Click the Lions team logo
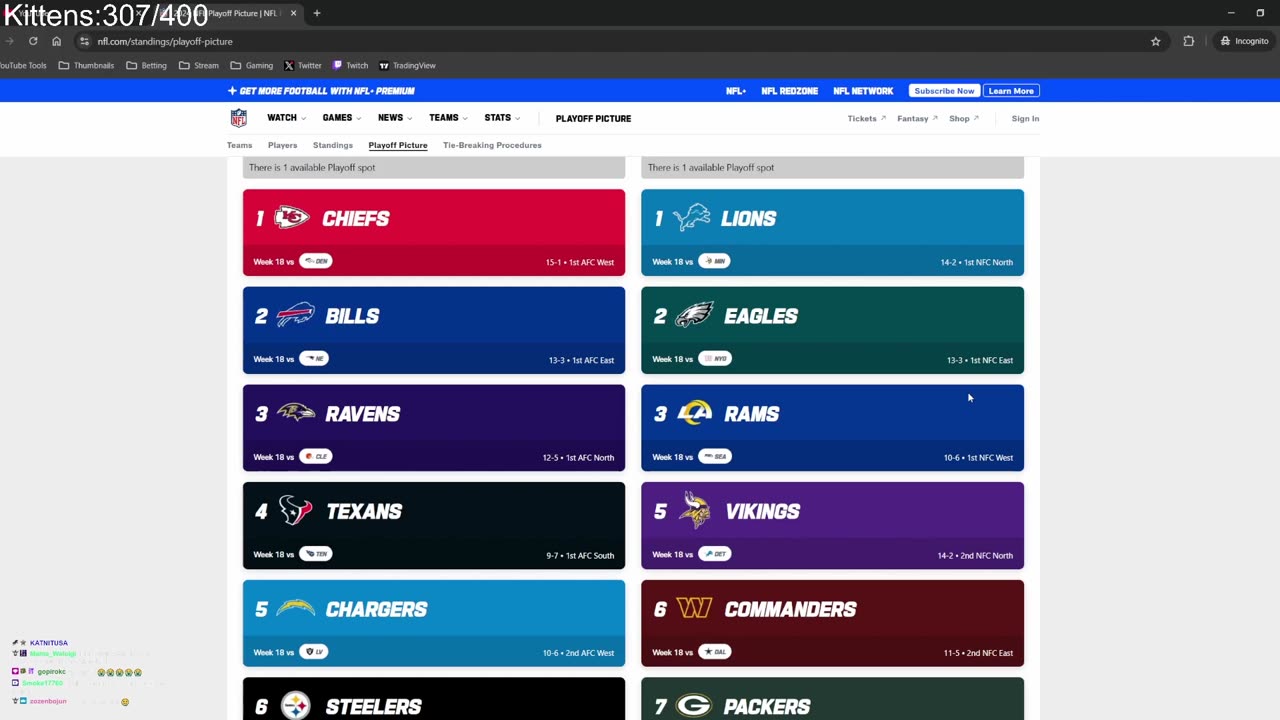 click(x=693, y=217)
